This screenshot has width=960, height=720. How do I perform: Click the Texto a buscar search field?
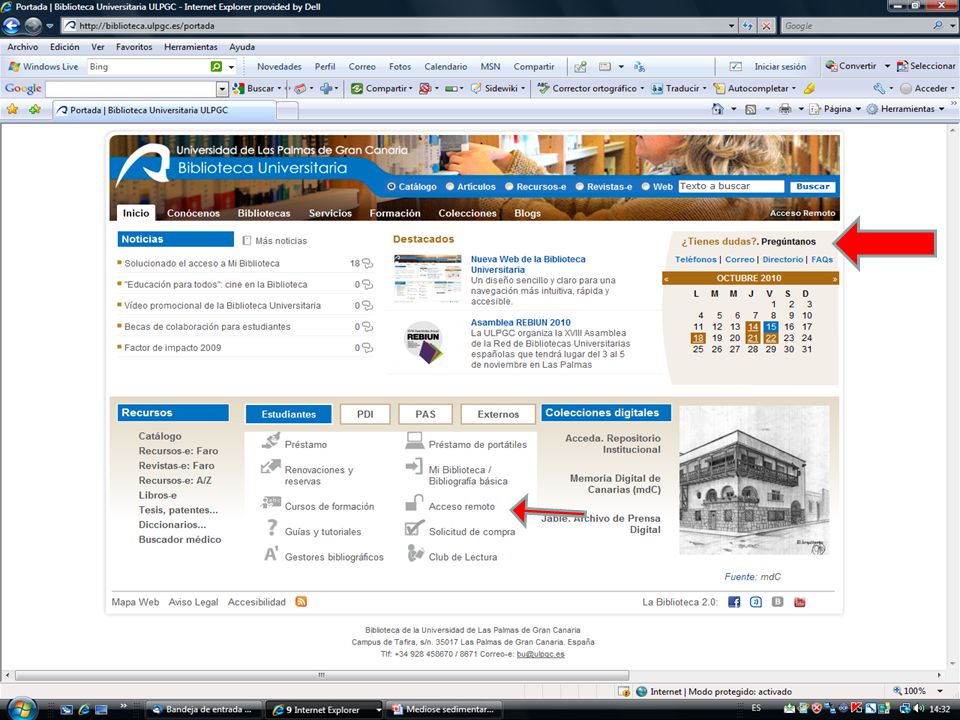[731, 186]
